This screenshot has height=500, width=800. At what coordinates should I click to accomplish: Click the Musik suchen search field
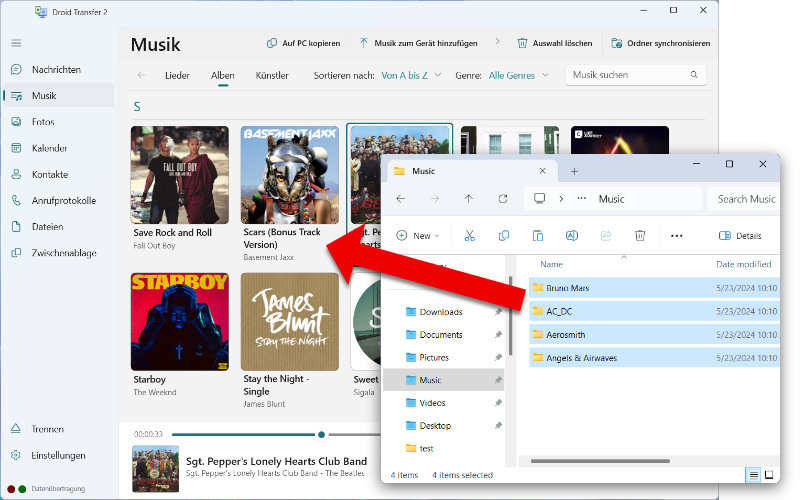[x=636, y=75]
